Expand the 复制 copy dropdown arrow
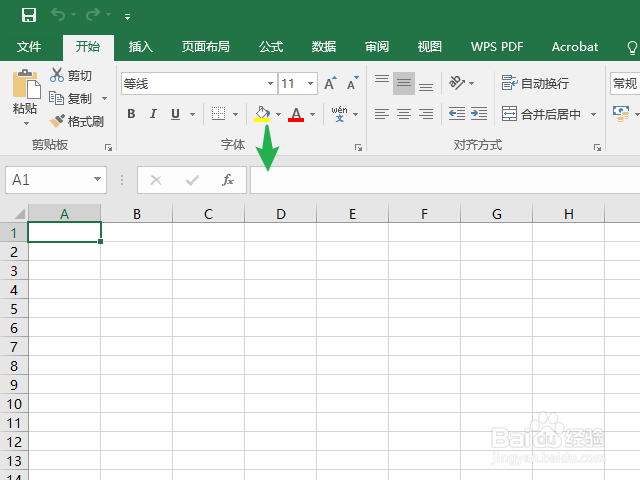The width and height of the screenshot is (640, 480). (104, 98)
